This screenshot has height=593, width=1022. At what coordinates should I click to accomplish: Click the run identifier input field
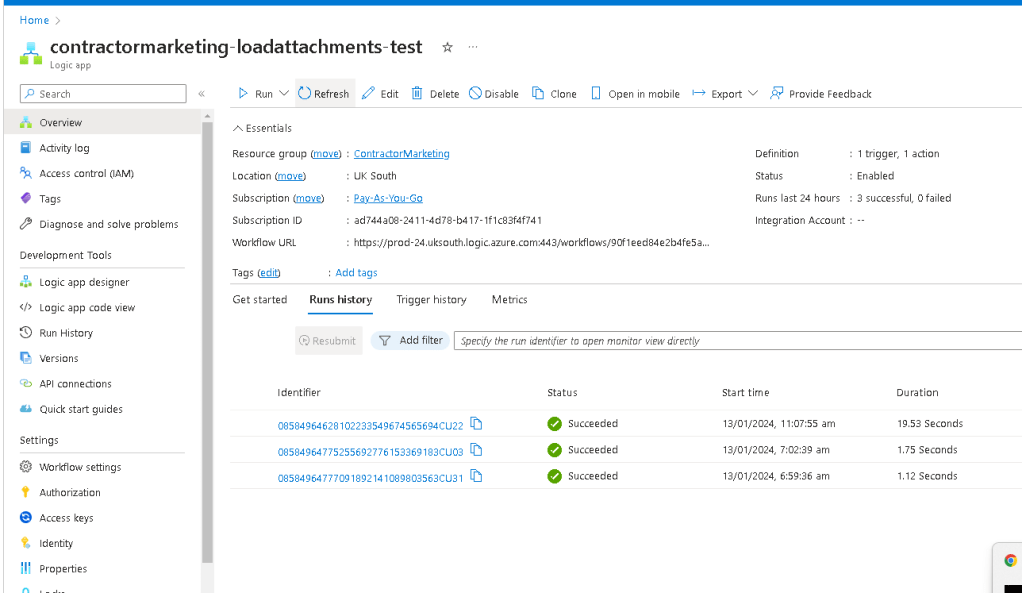(737, 340)
